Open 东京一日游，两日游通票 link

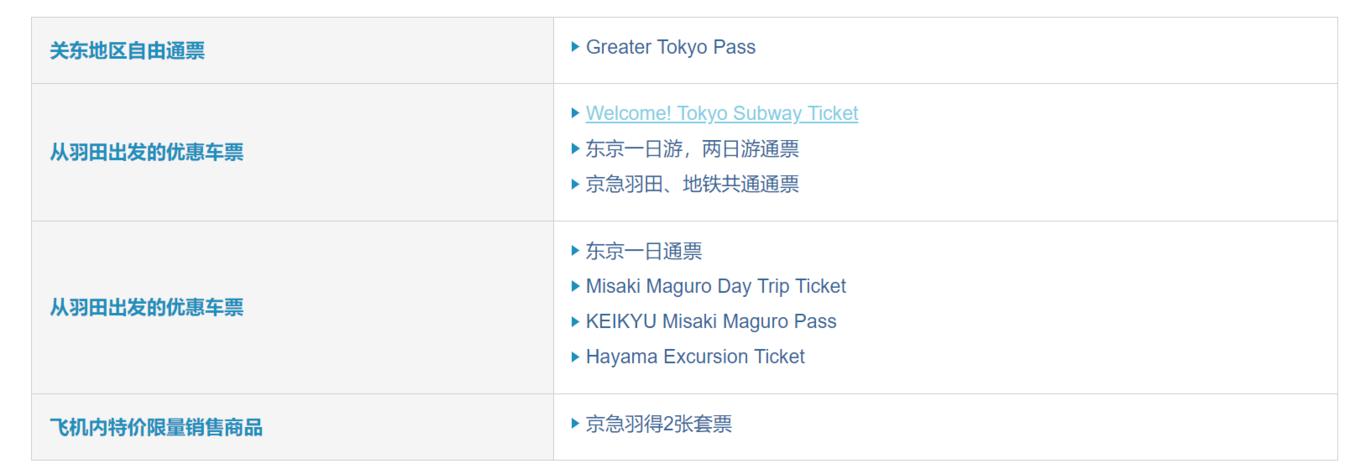pos(692,149)
